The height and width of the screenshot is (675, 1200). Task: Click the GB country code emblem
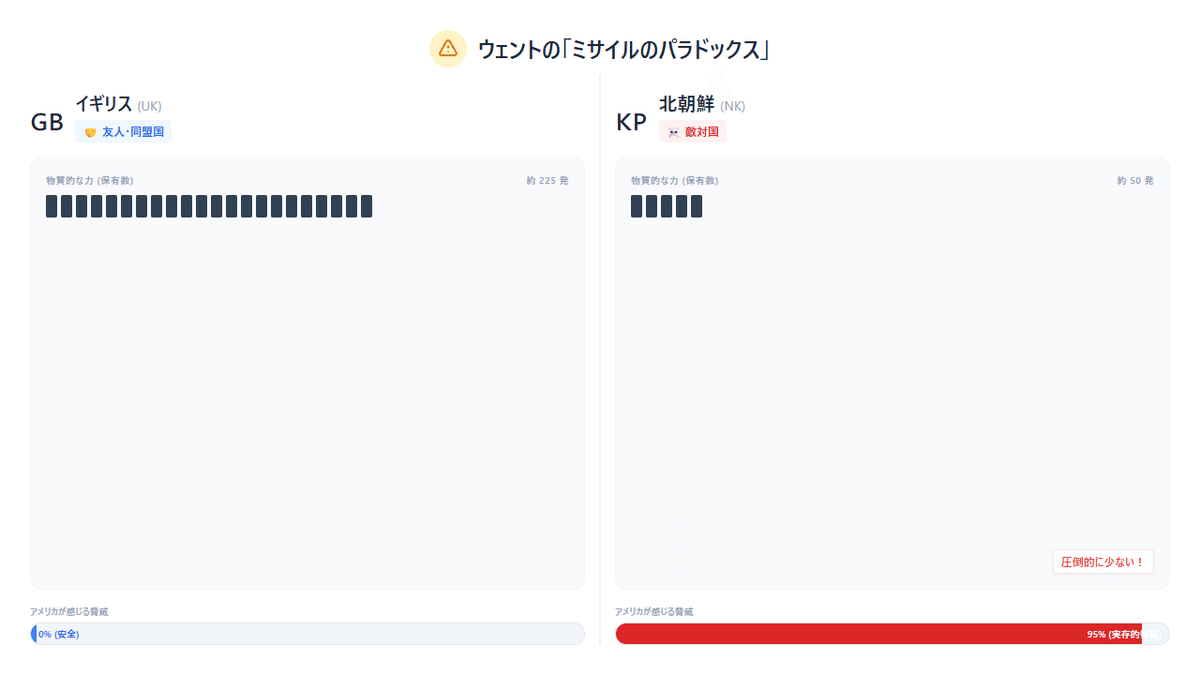(47, 123)
